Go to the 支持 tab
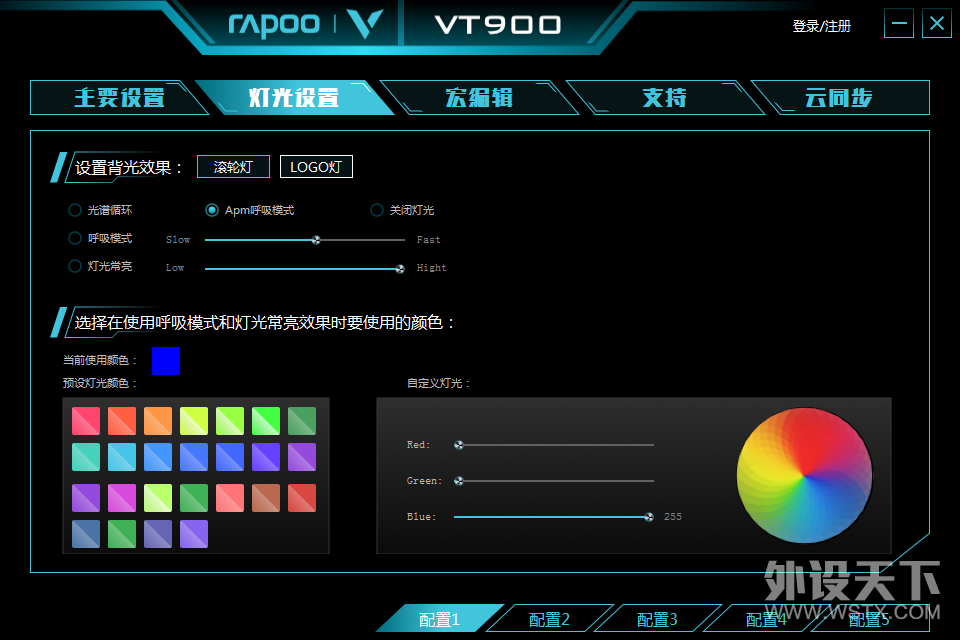The image size is (960, 640). click(665, 98)
